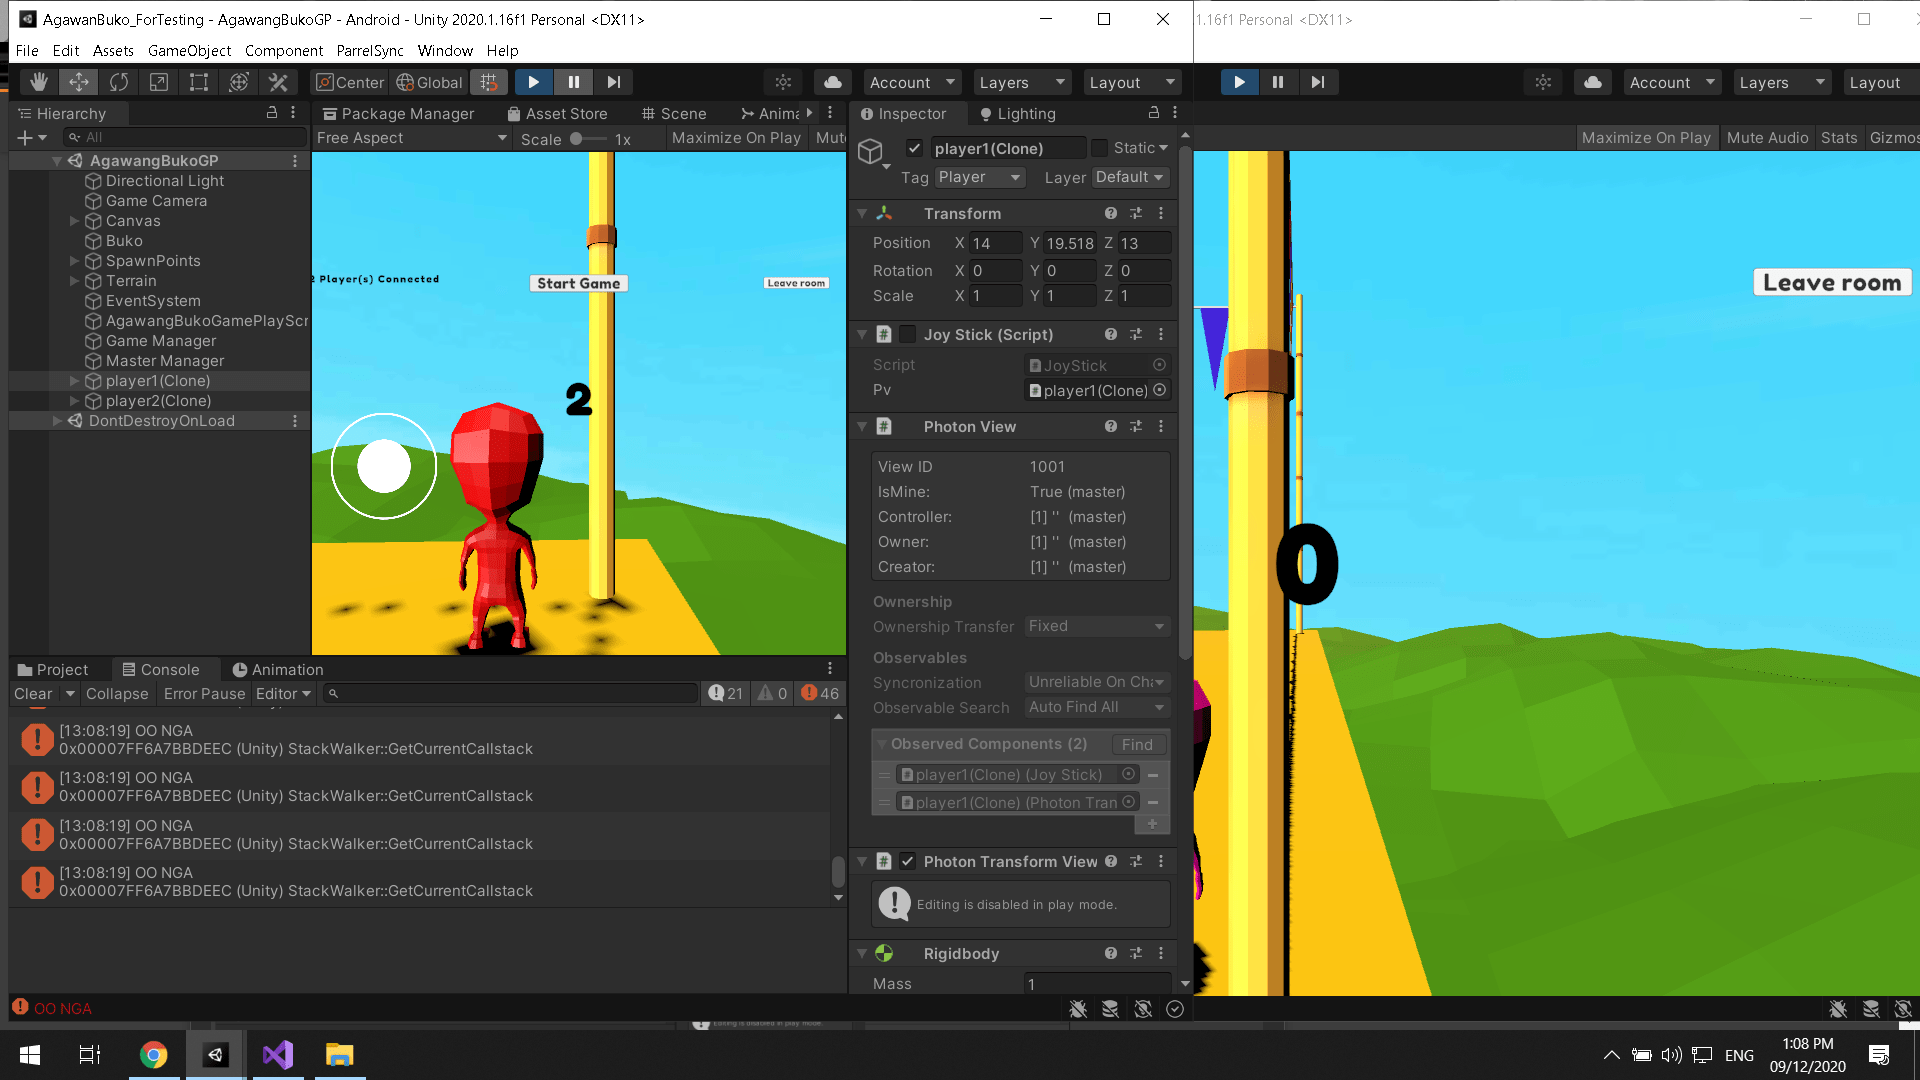Open the cloud services icon
The image size is (1920, 1080).
coord(832,82)
